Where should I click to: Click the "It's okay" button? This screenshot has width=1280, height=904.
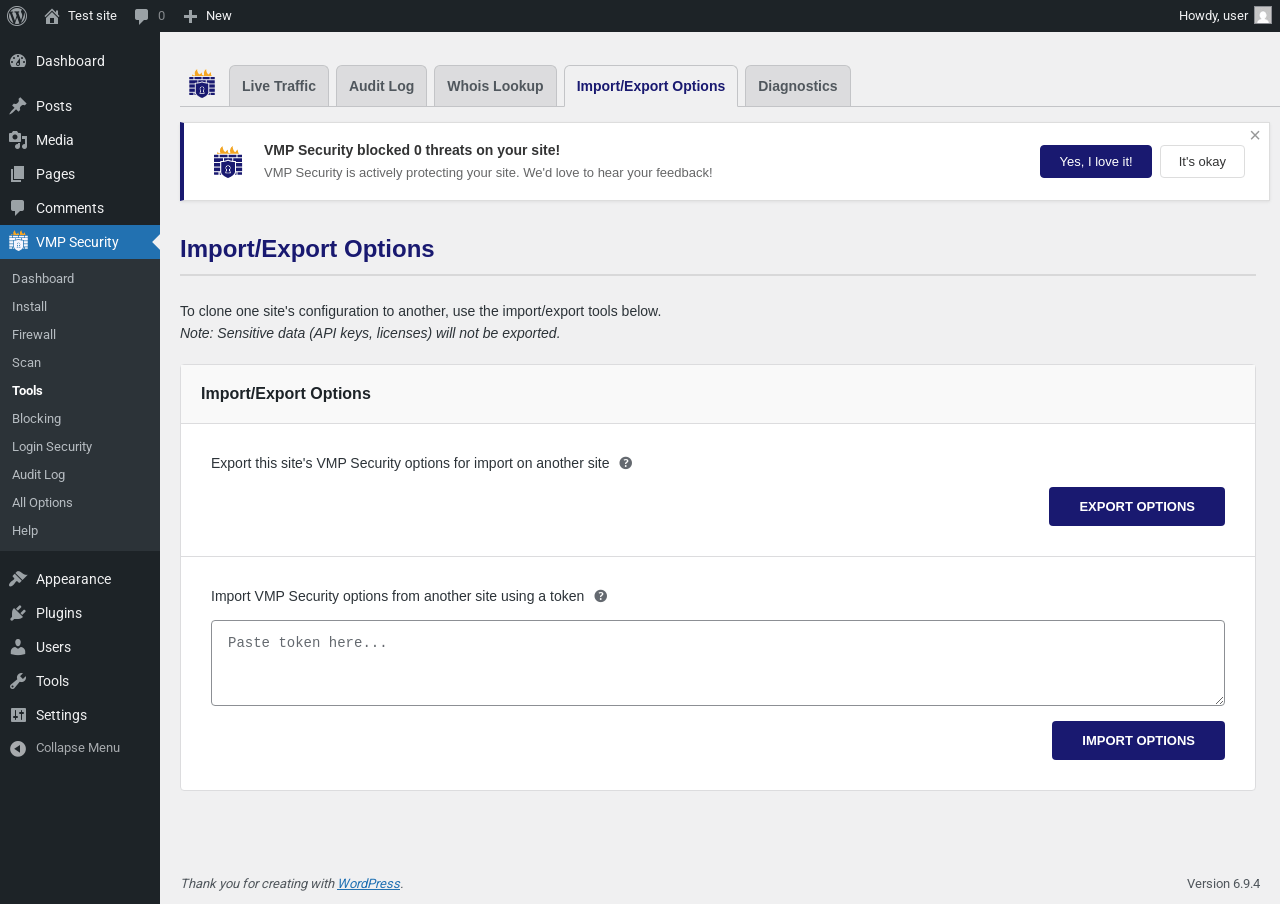tap(1202, 161)
